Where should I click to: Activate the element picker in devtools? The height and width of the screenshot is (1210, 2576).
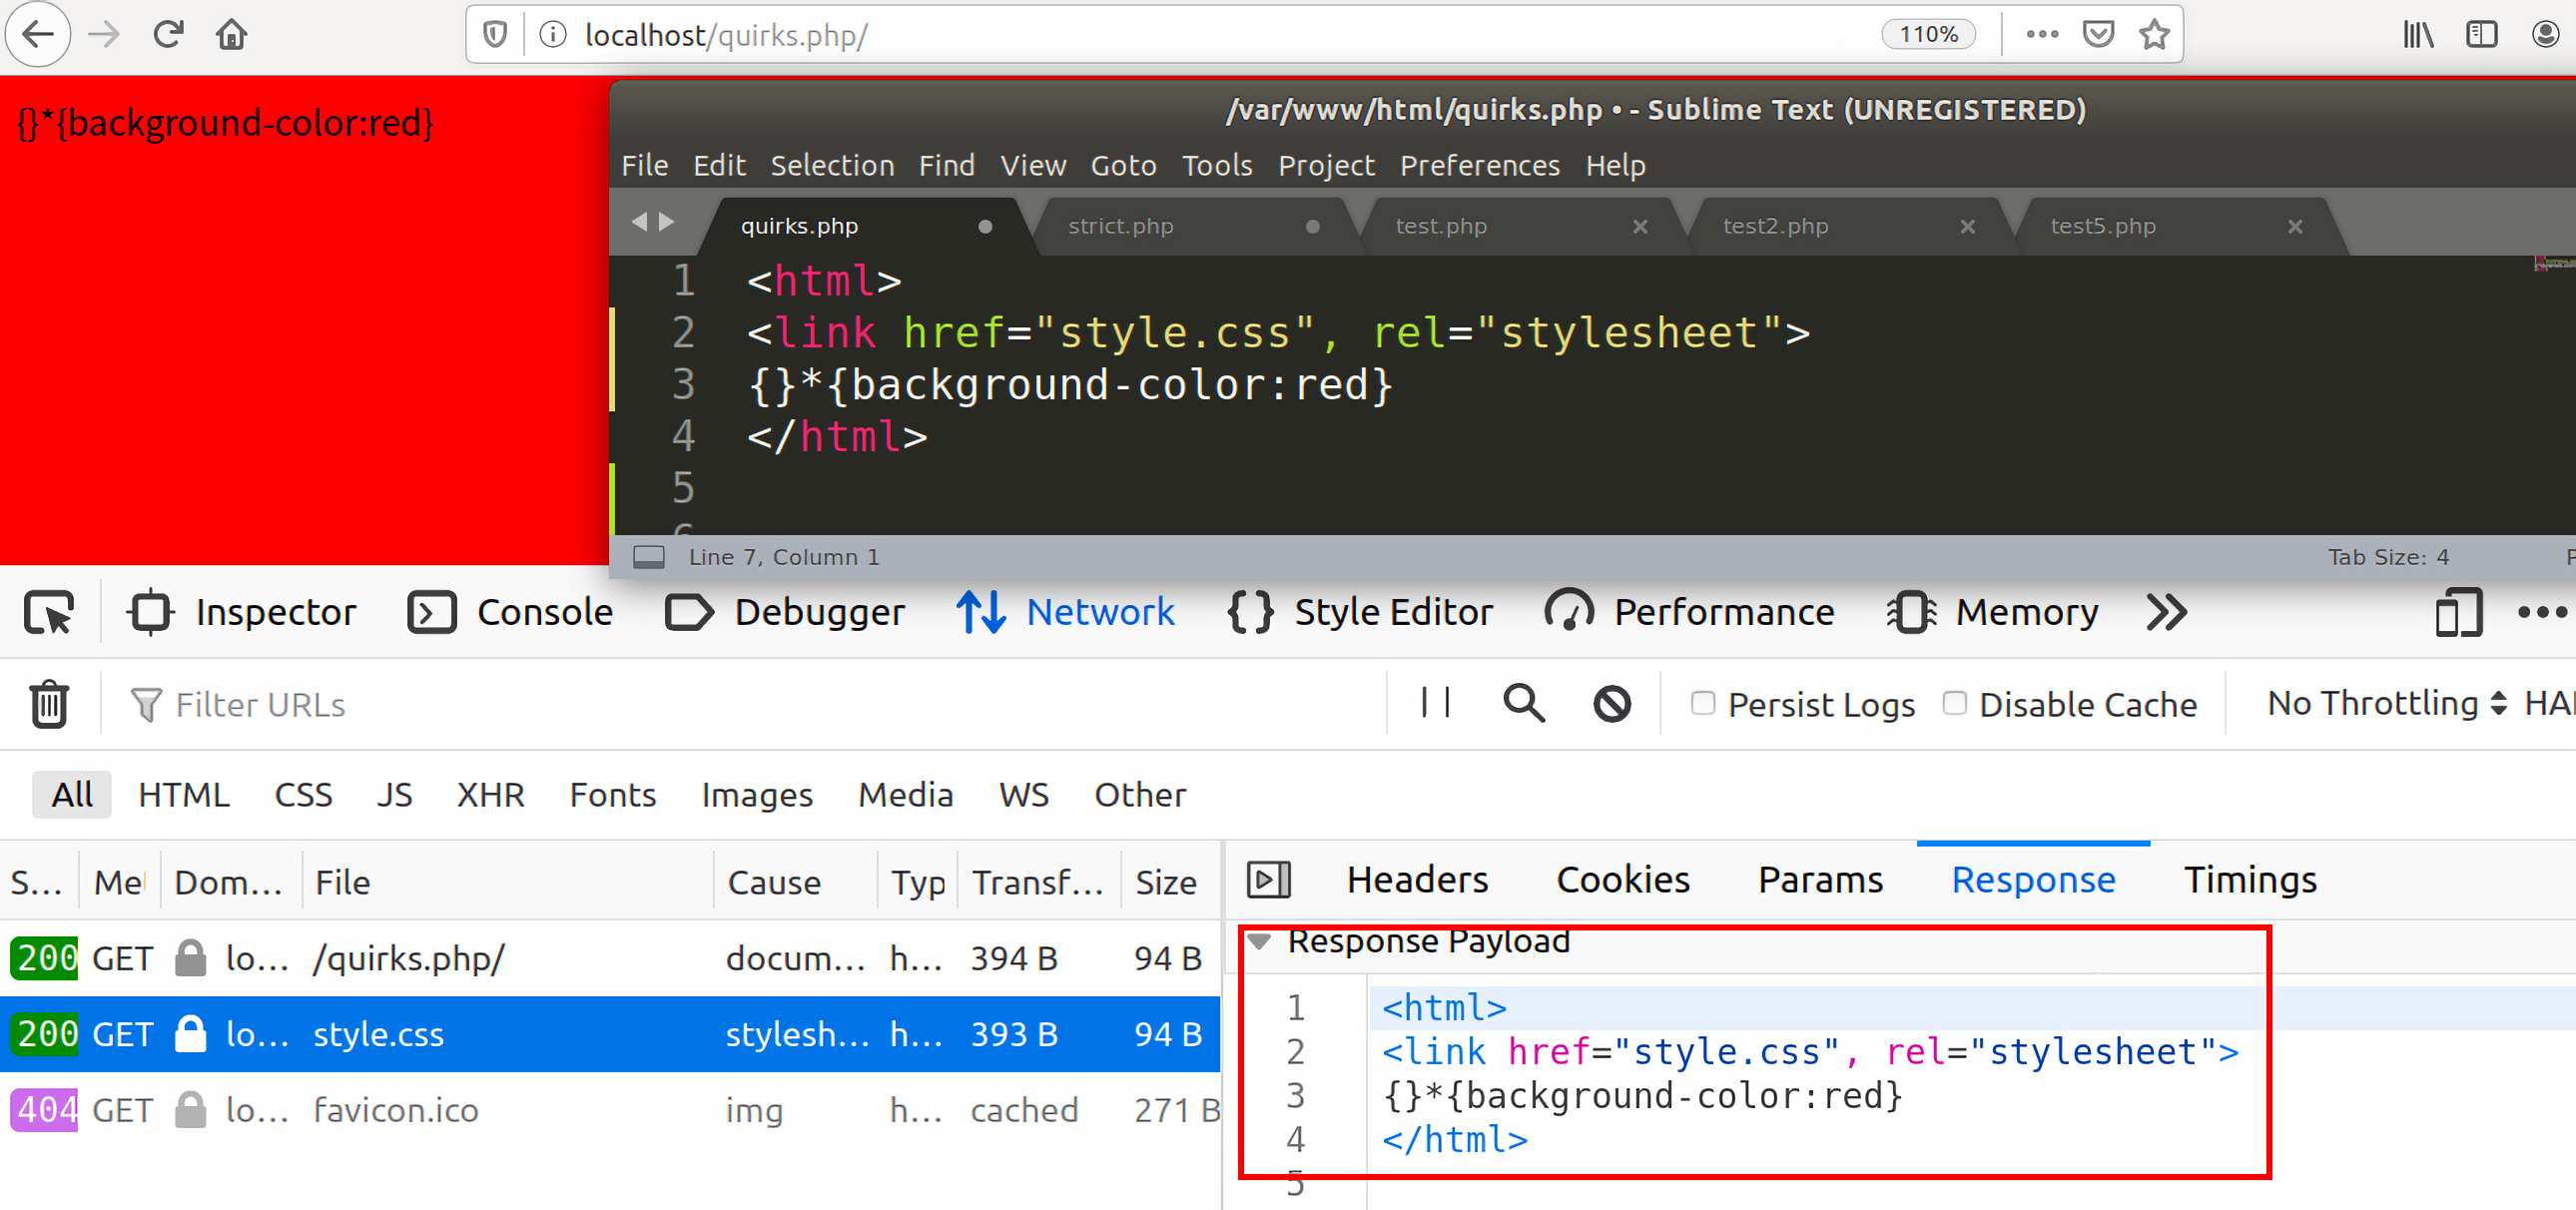[49, 612]
